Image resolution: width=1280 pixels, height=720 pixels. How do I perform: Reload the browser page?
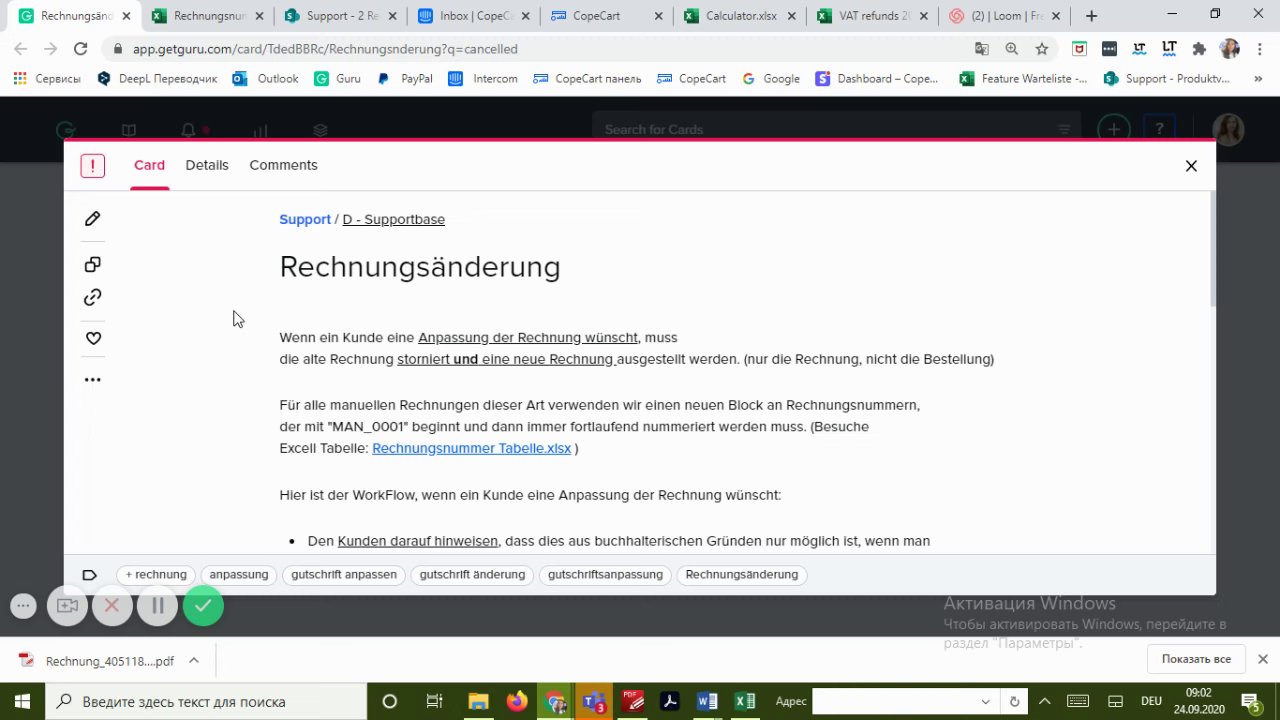tap(80, 48)
